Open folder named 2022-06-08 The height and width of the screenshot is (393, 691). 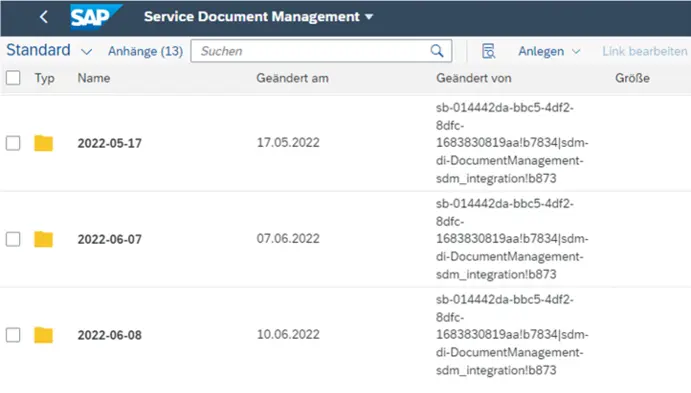(x=110, y=335)
